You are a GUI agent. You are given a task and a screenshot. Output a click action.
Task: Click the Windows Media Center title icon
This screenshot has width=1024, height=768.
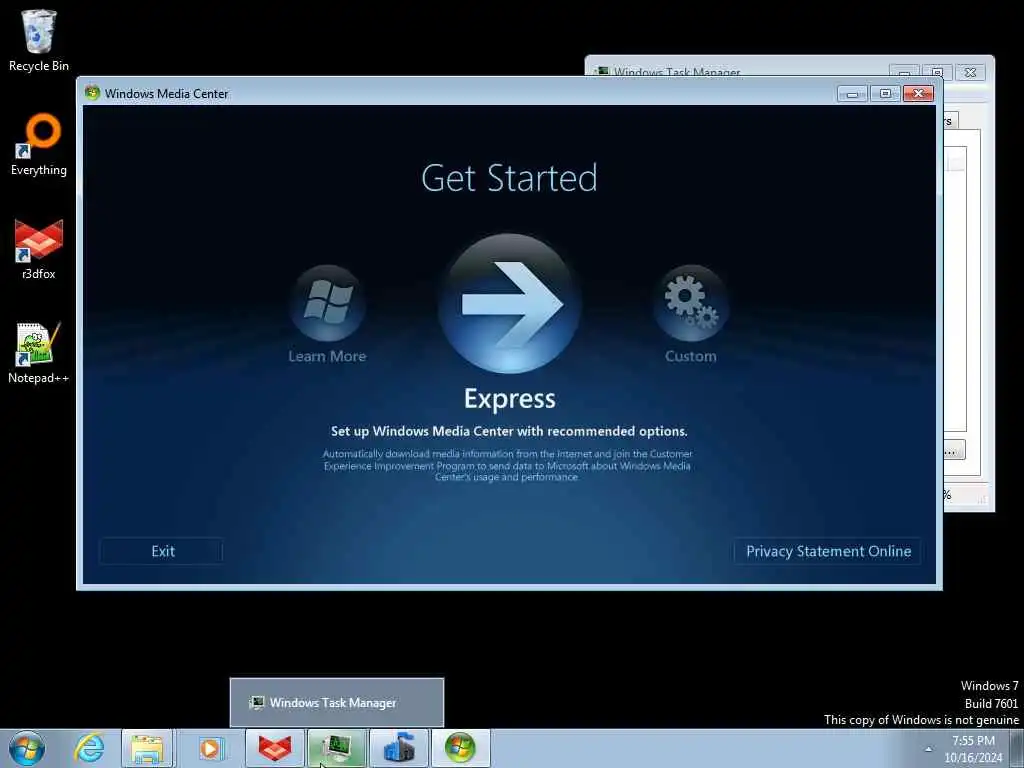coord(92,93)
